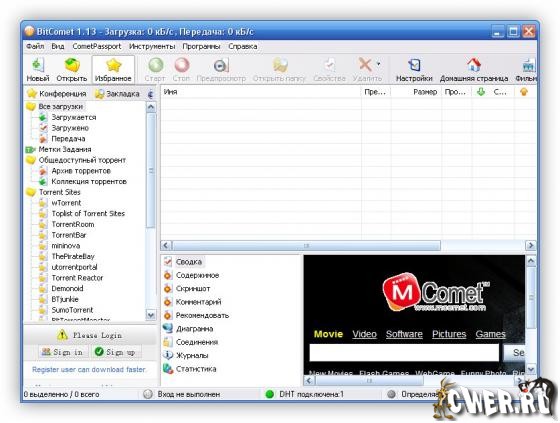Open the dropdown arrow beside Удалить
The image size is (560, 423).
pyautogui.click(x=379, y=64)
